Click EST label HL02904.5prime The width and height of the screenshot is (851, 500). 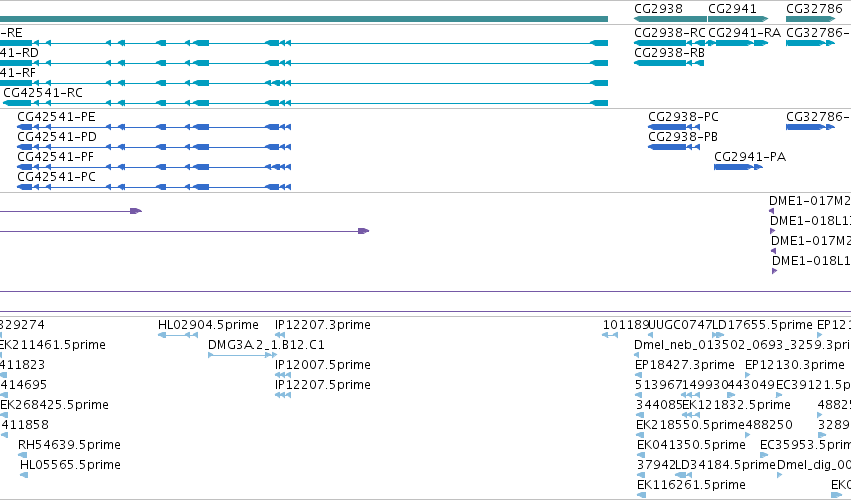point(208,325)
